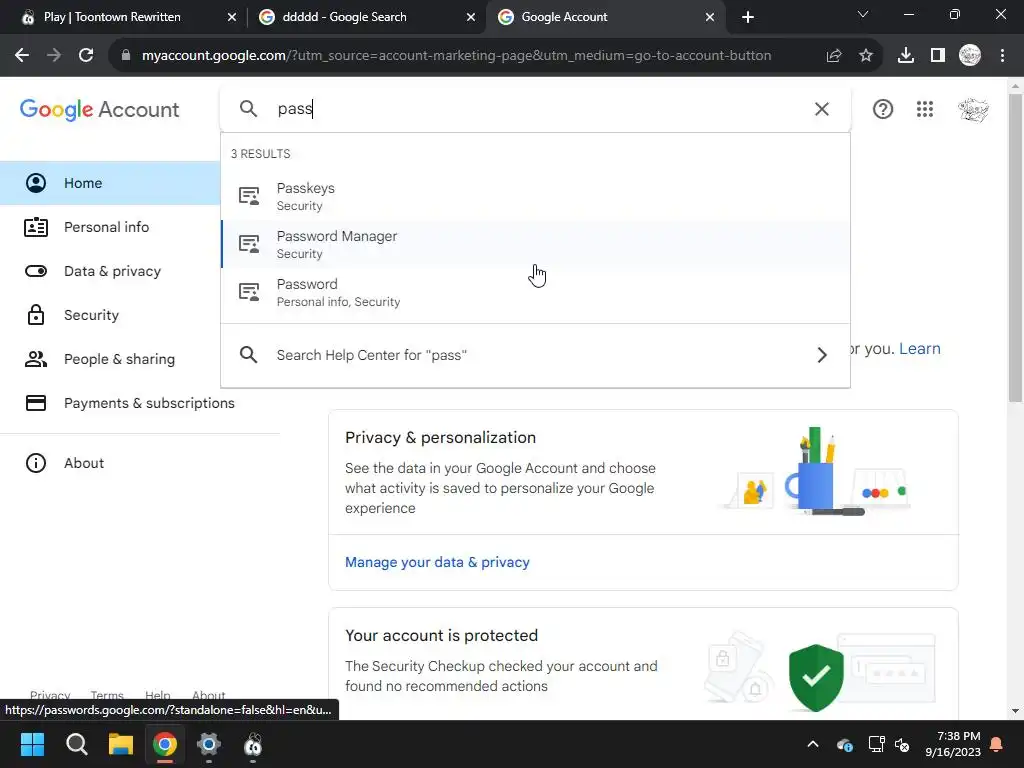
Task: Reload the current page
Action: (86, 56)
